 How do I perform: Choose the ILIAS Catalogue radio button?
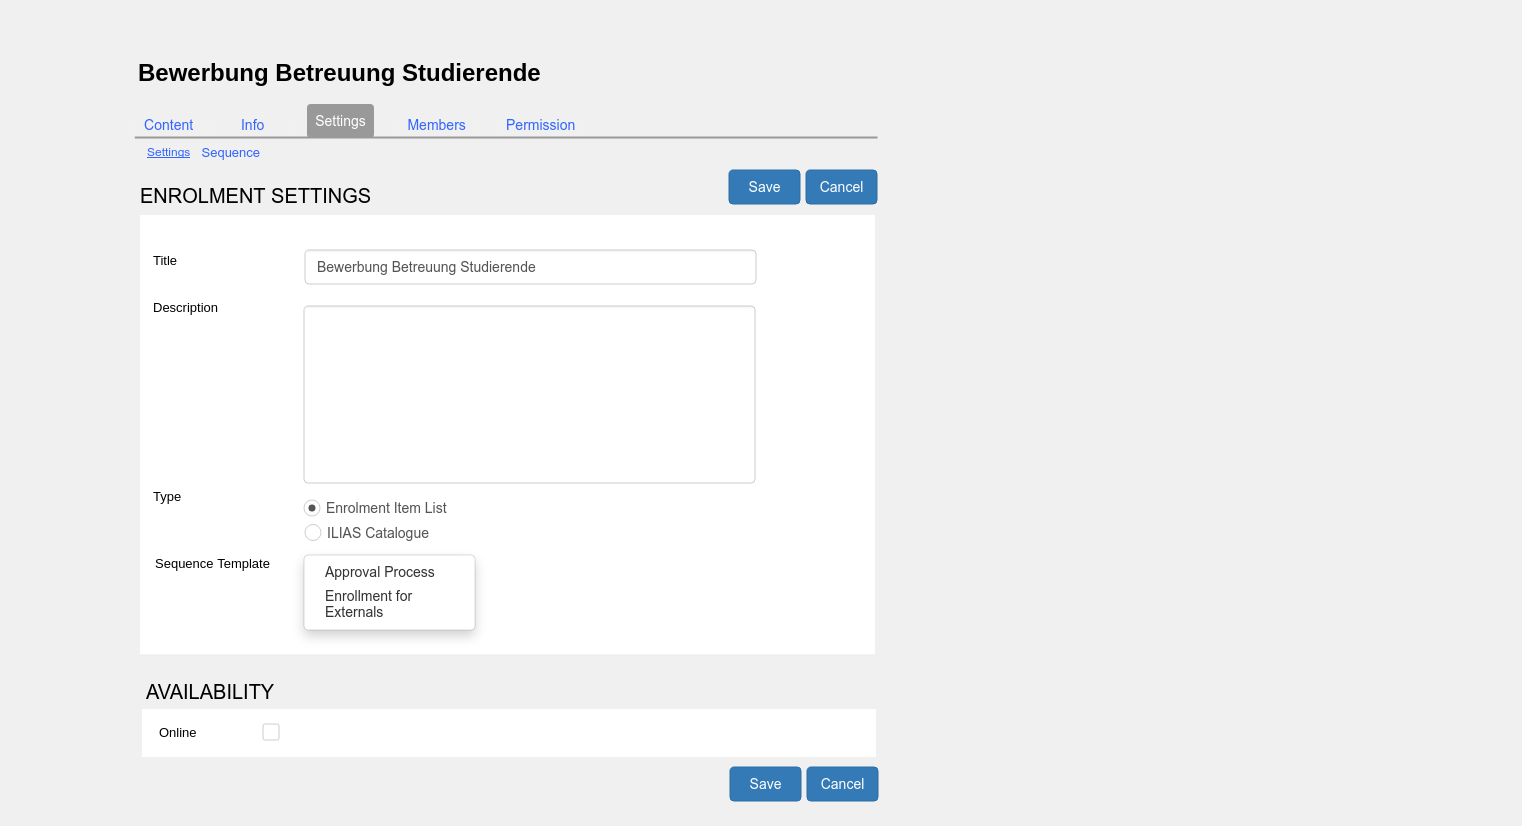coord(313,533)
